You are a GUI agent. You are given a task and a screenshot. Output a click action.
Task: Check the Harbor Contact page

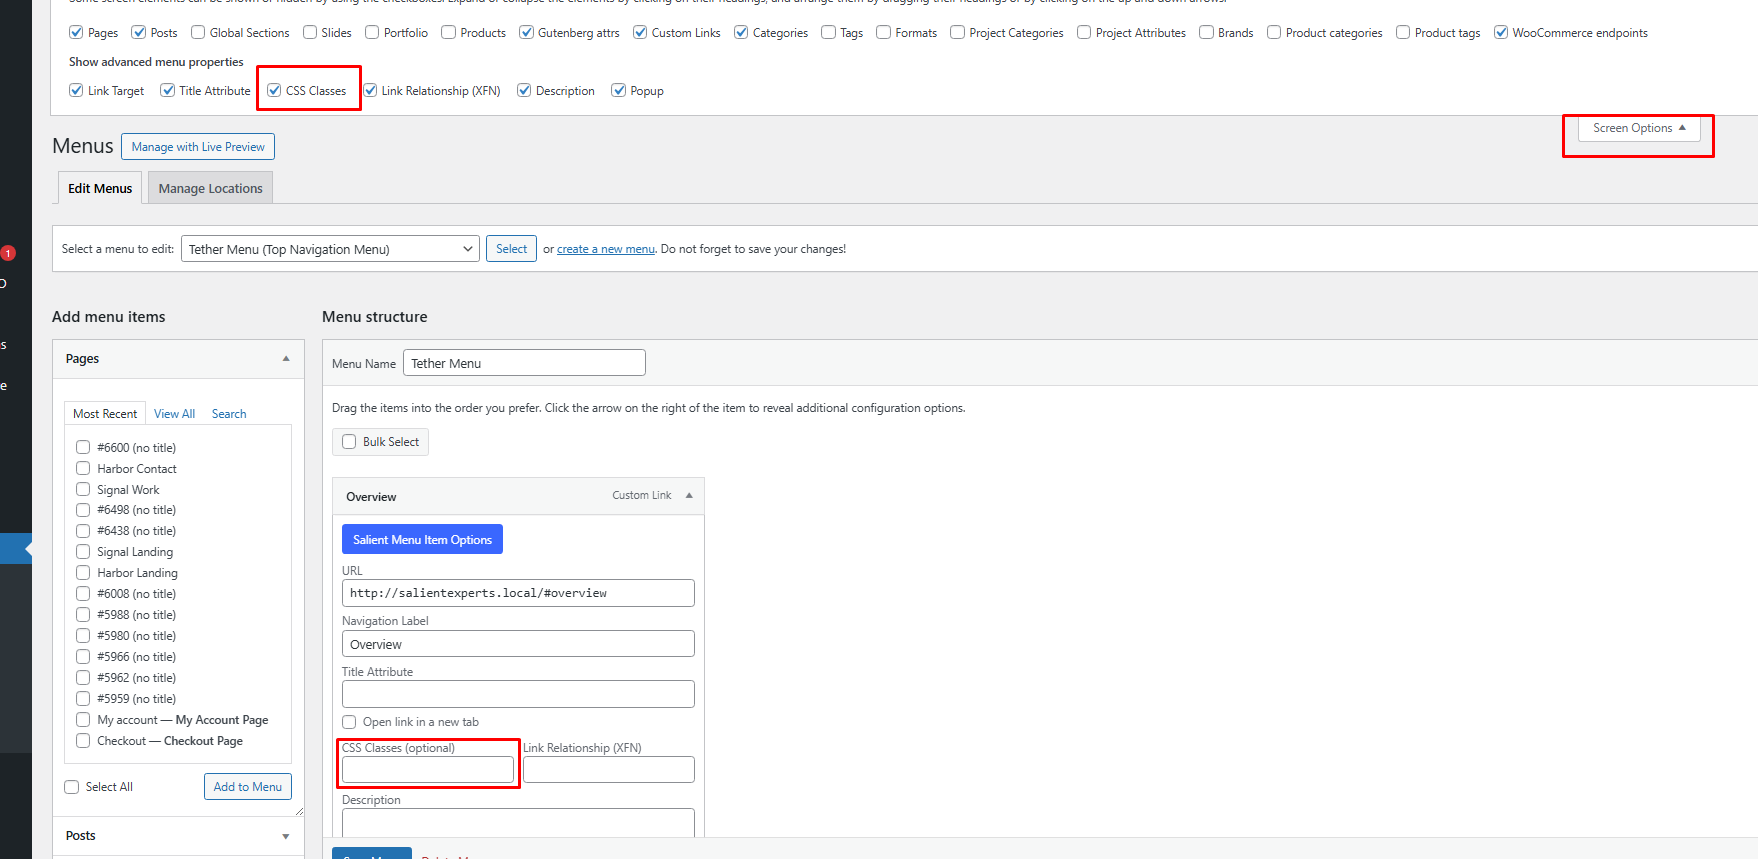tap(83, 469)
